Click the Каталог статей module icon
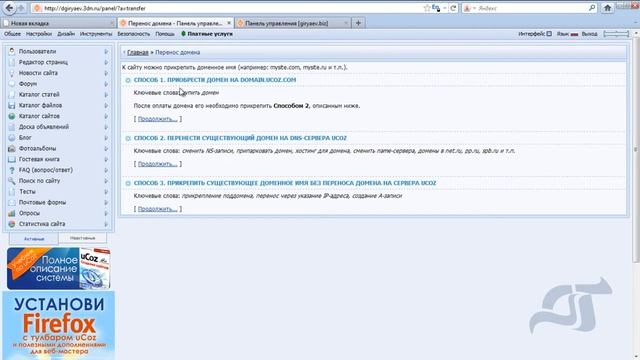The image size is (640, 360). [12, 95]
